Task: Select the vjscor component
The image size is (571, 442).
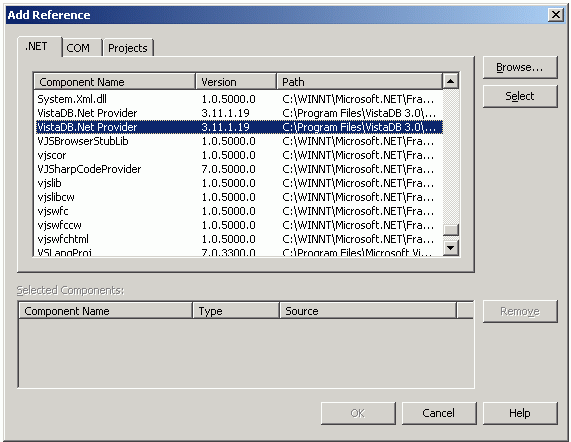Action: 239,155
